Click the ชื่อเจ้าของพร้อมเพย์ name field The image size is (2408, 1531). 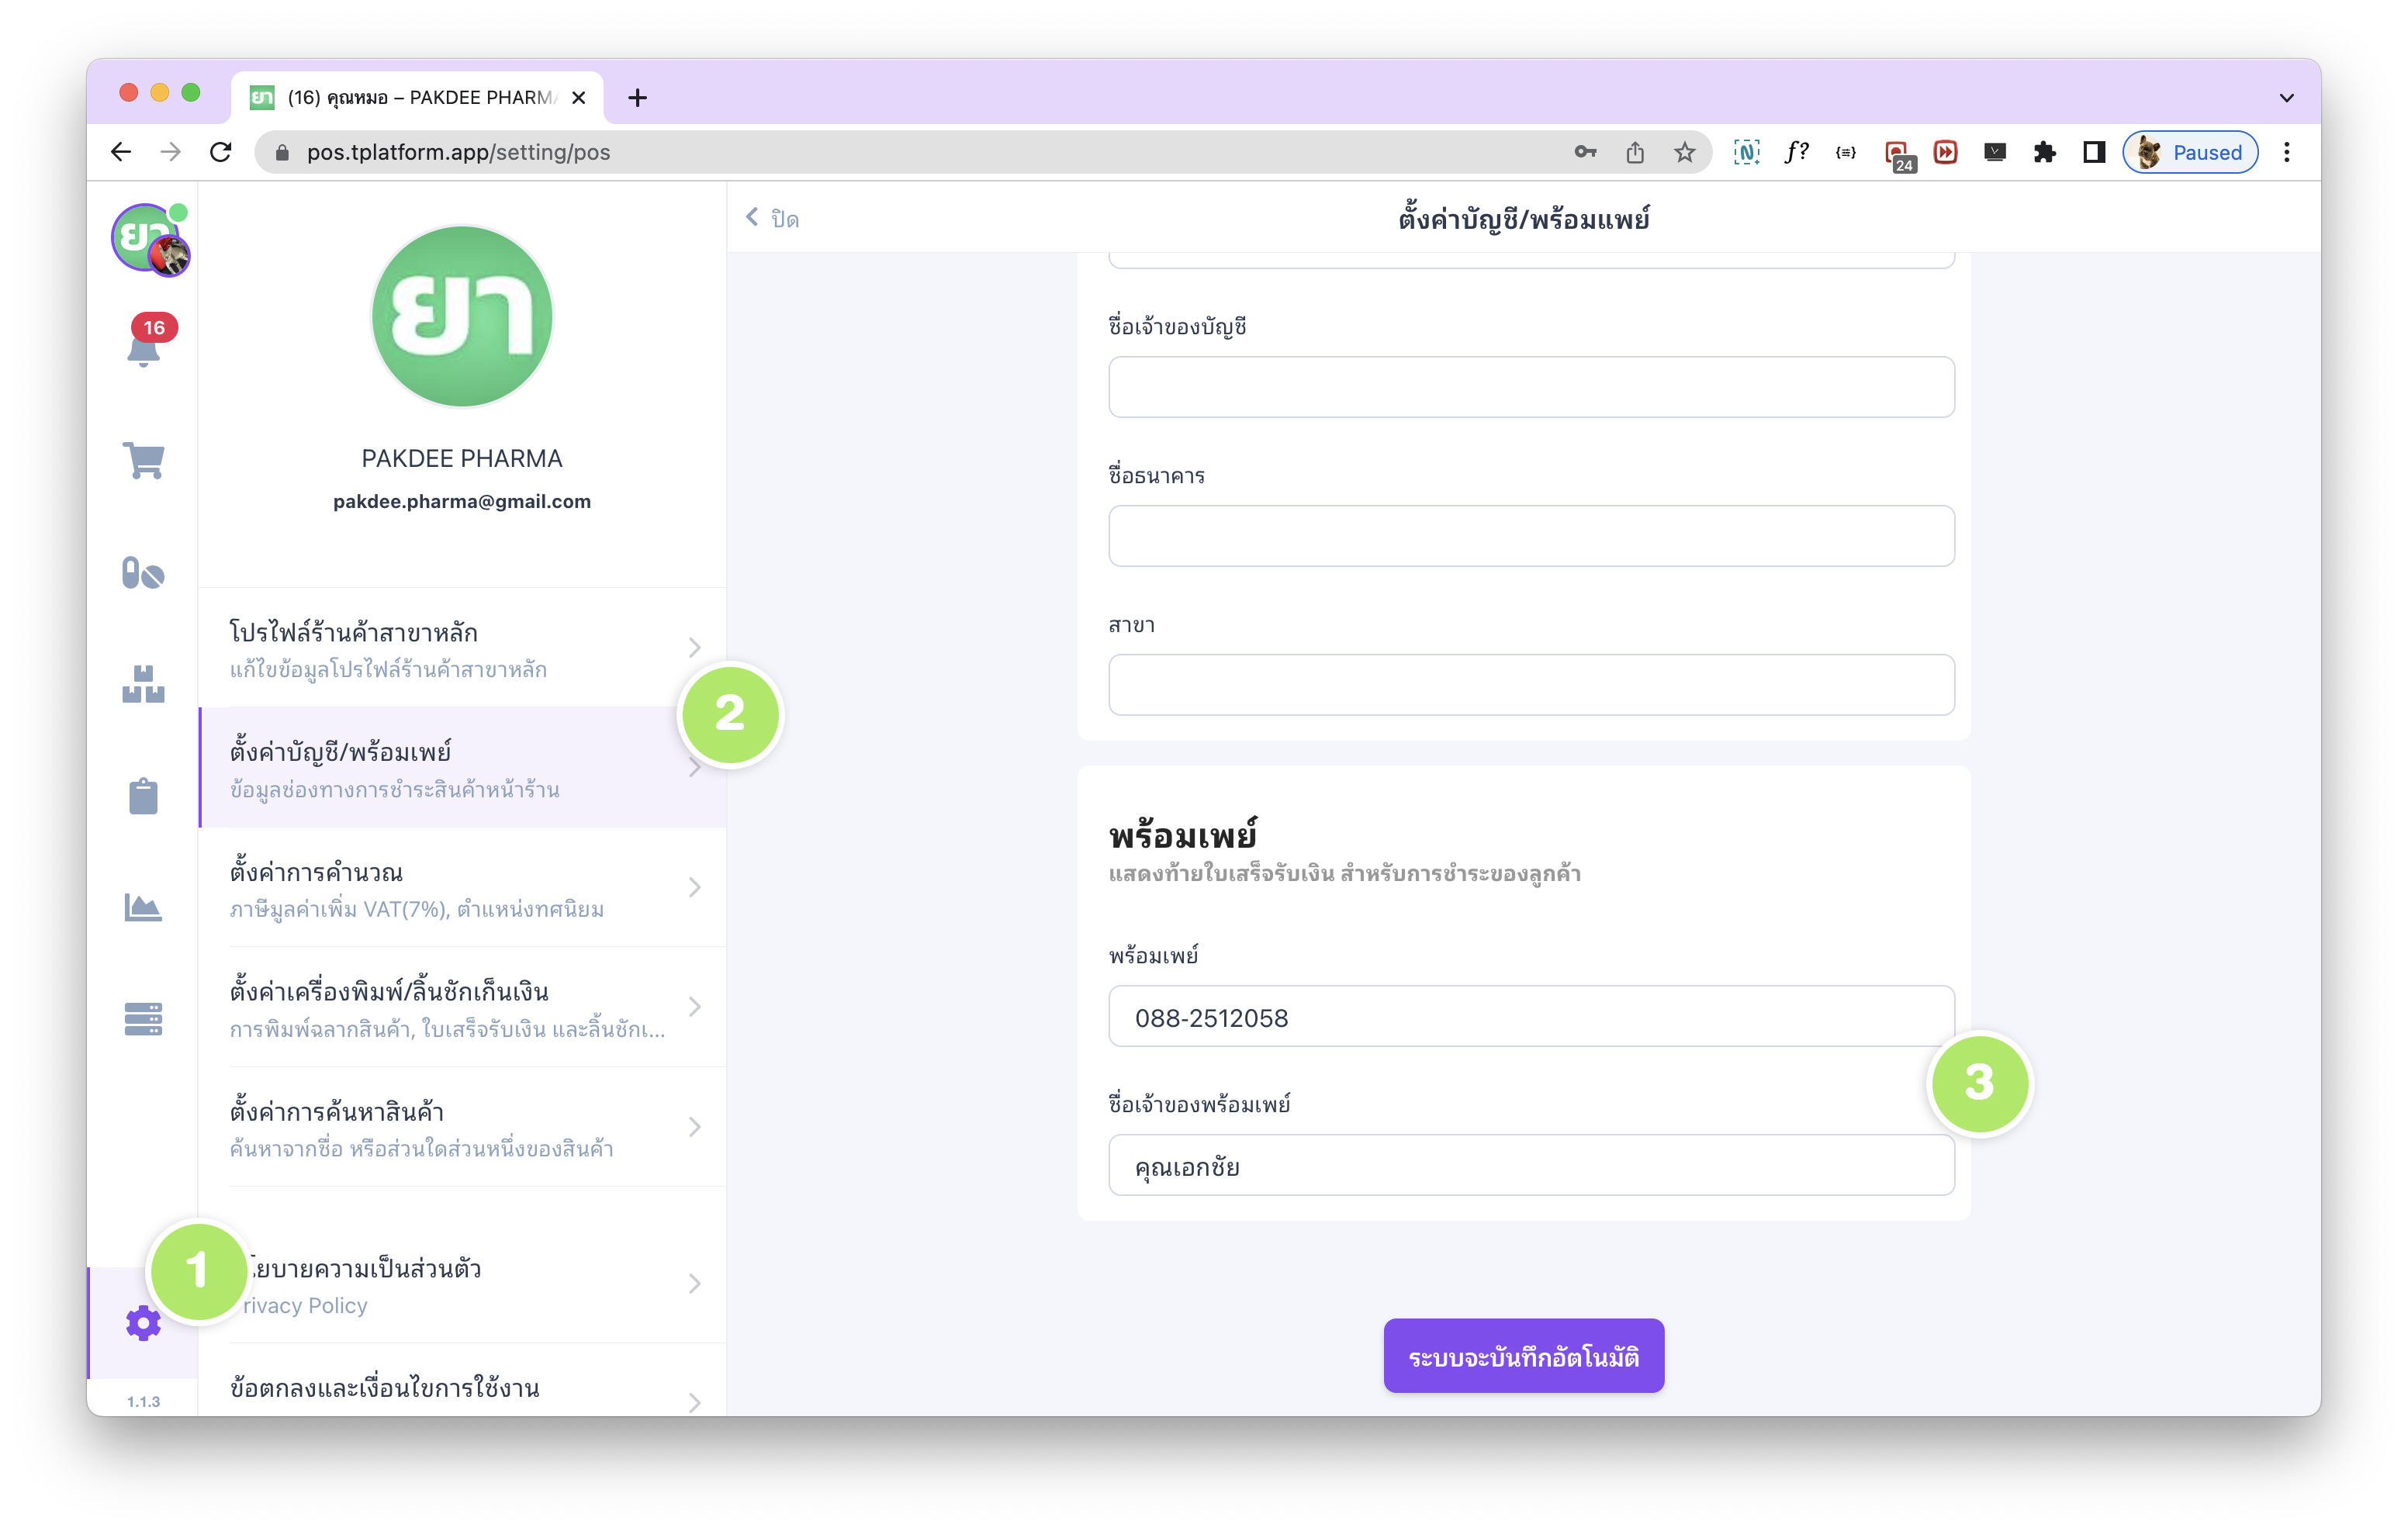pyautogui.click(x=1531, y=1166)
